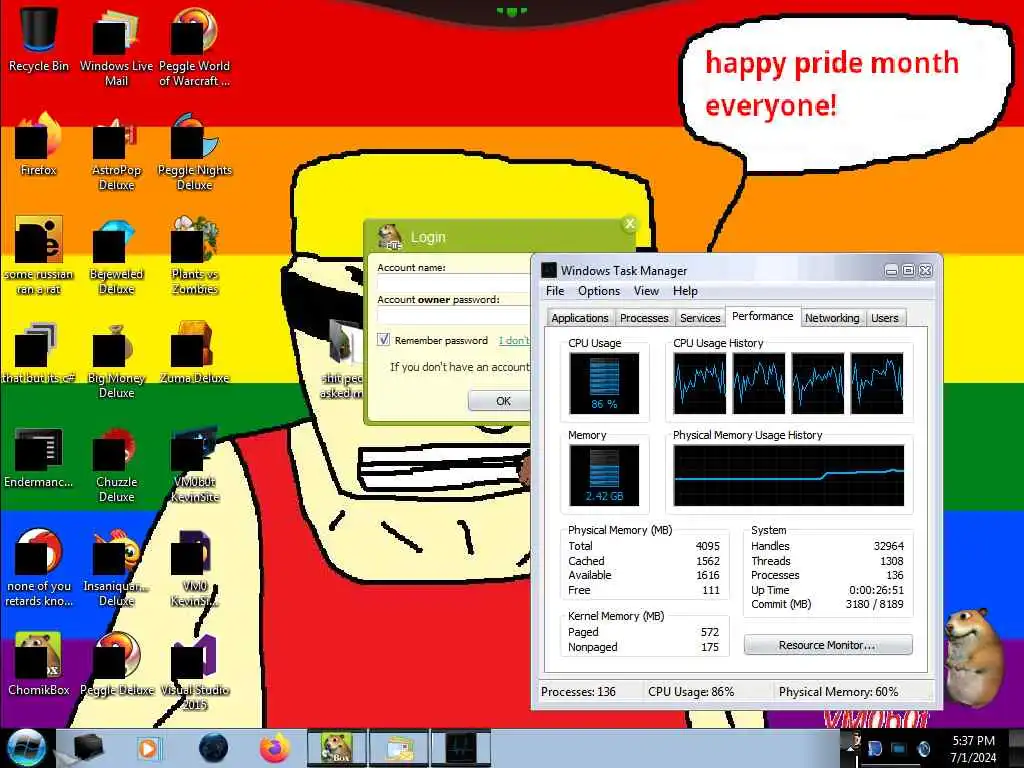Select Big Money Deluxe desktop icon
1024x768 pixels.
(x=116, y=360)
